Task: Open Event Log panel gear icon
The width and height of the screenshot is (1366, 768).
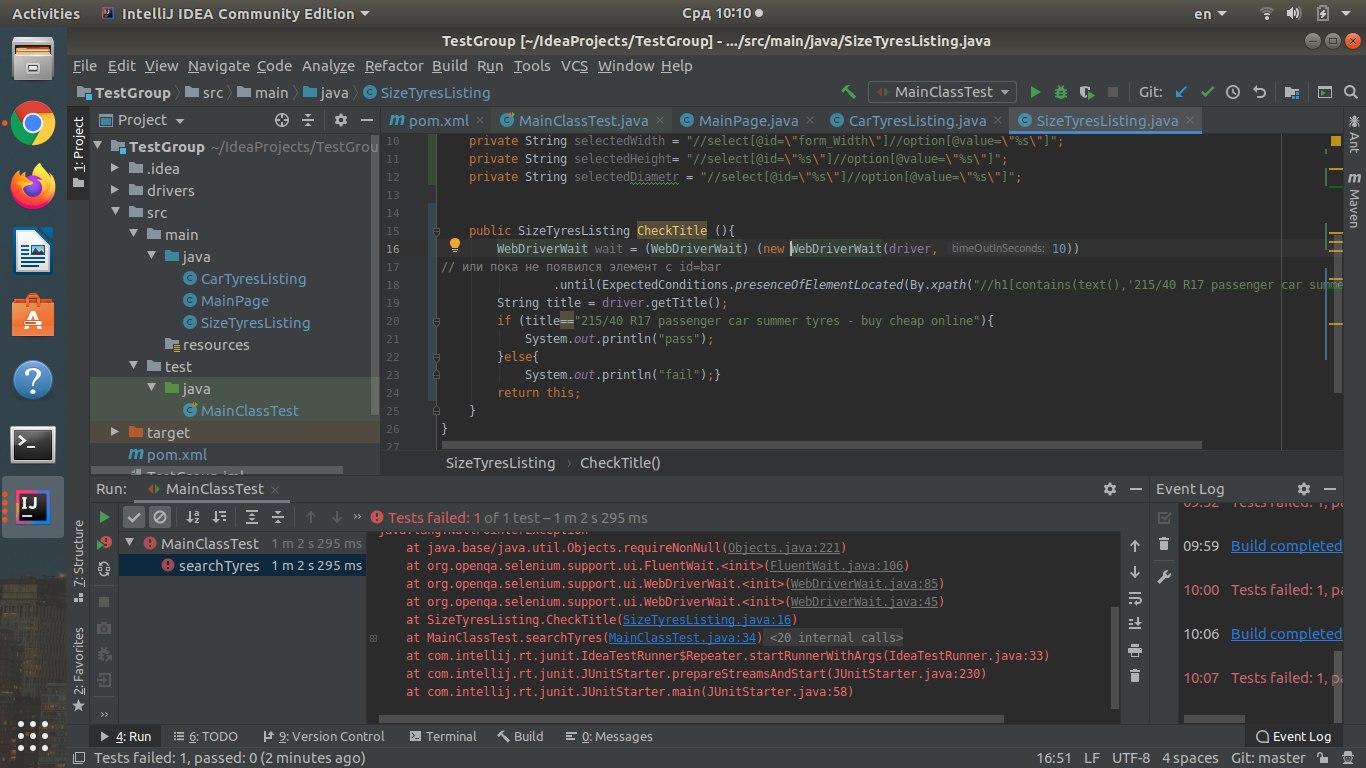Action: pyautogui.click(x=1303, y=489)
